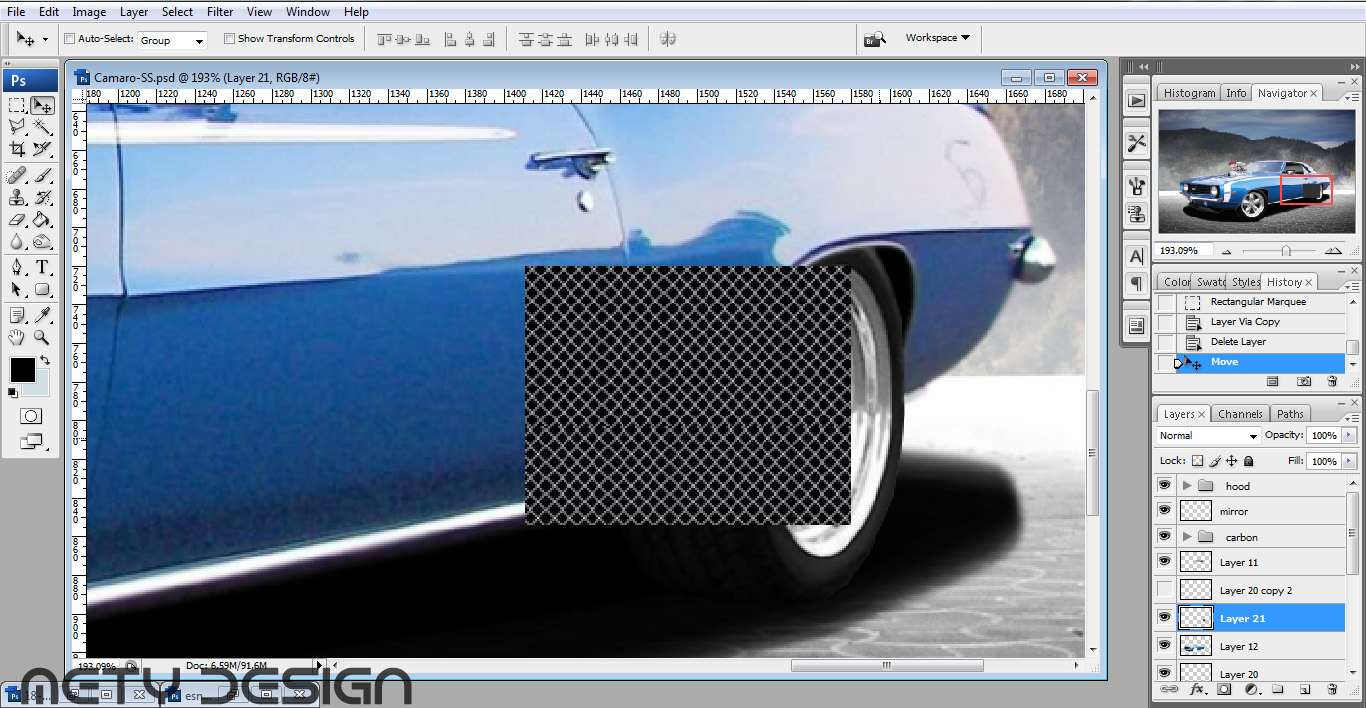The width and height of the screenshot is (1366, 708).
Task: Select the Zoom magnifier tool
Action: coord(42,338)
